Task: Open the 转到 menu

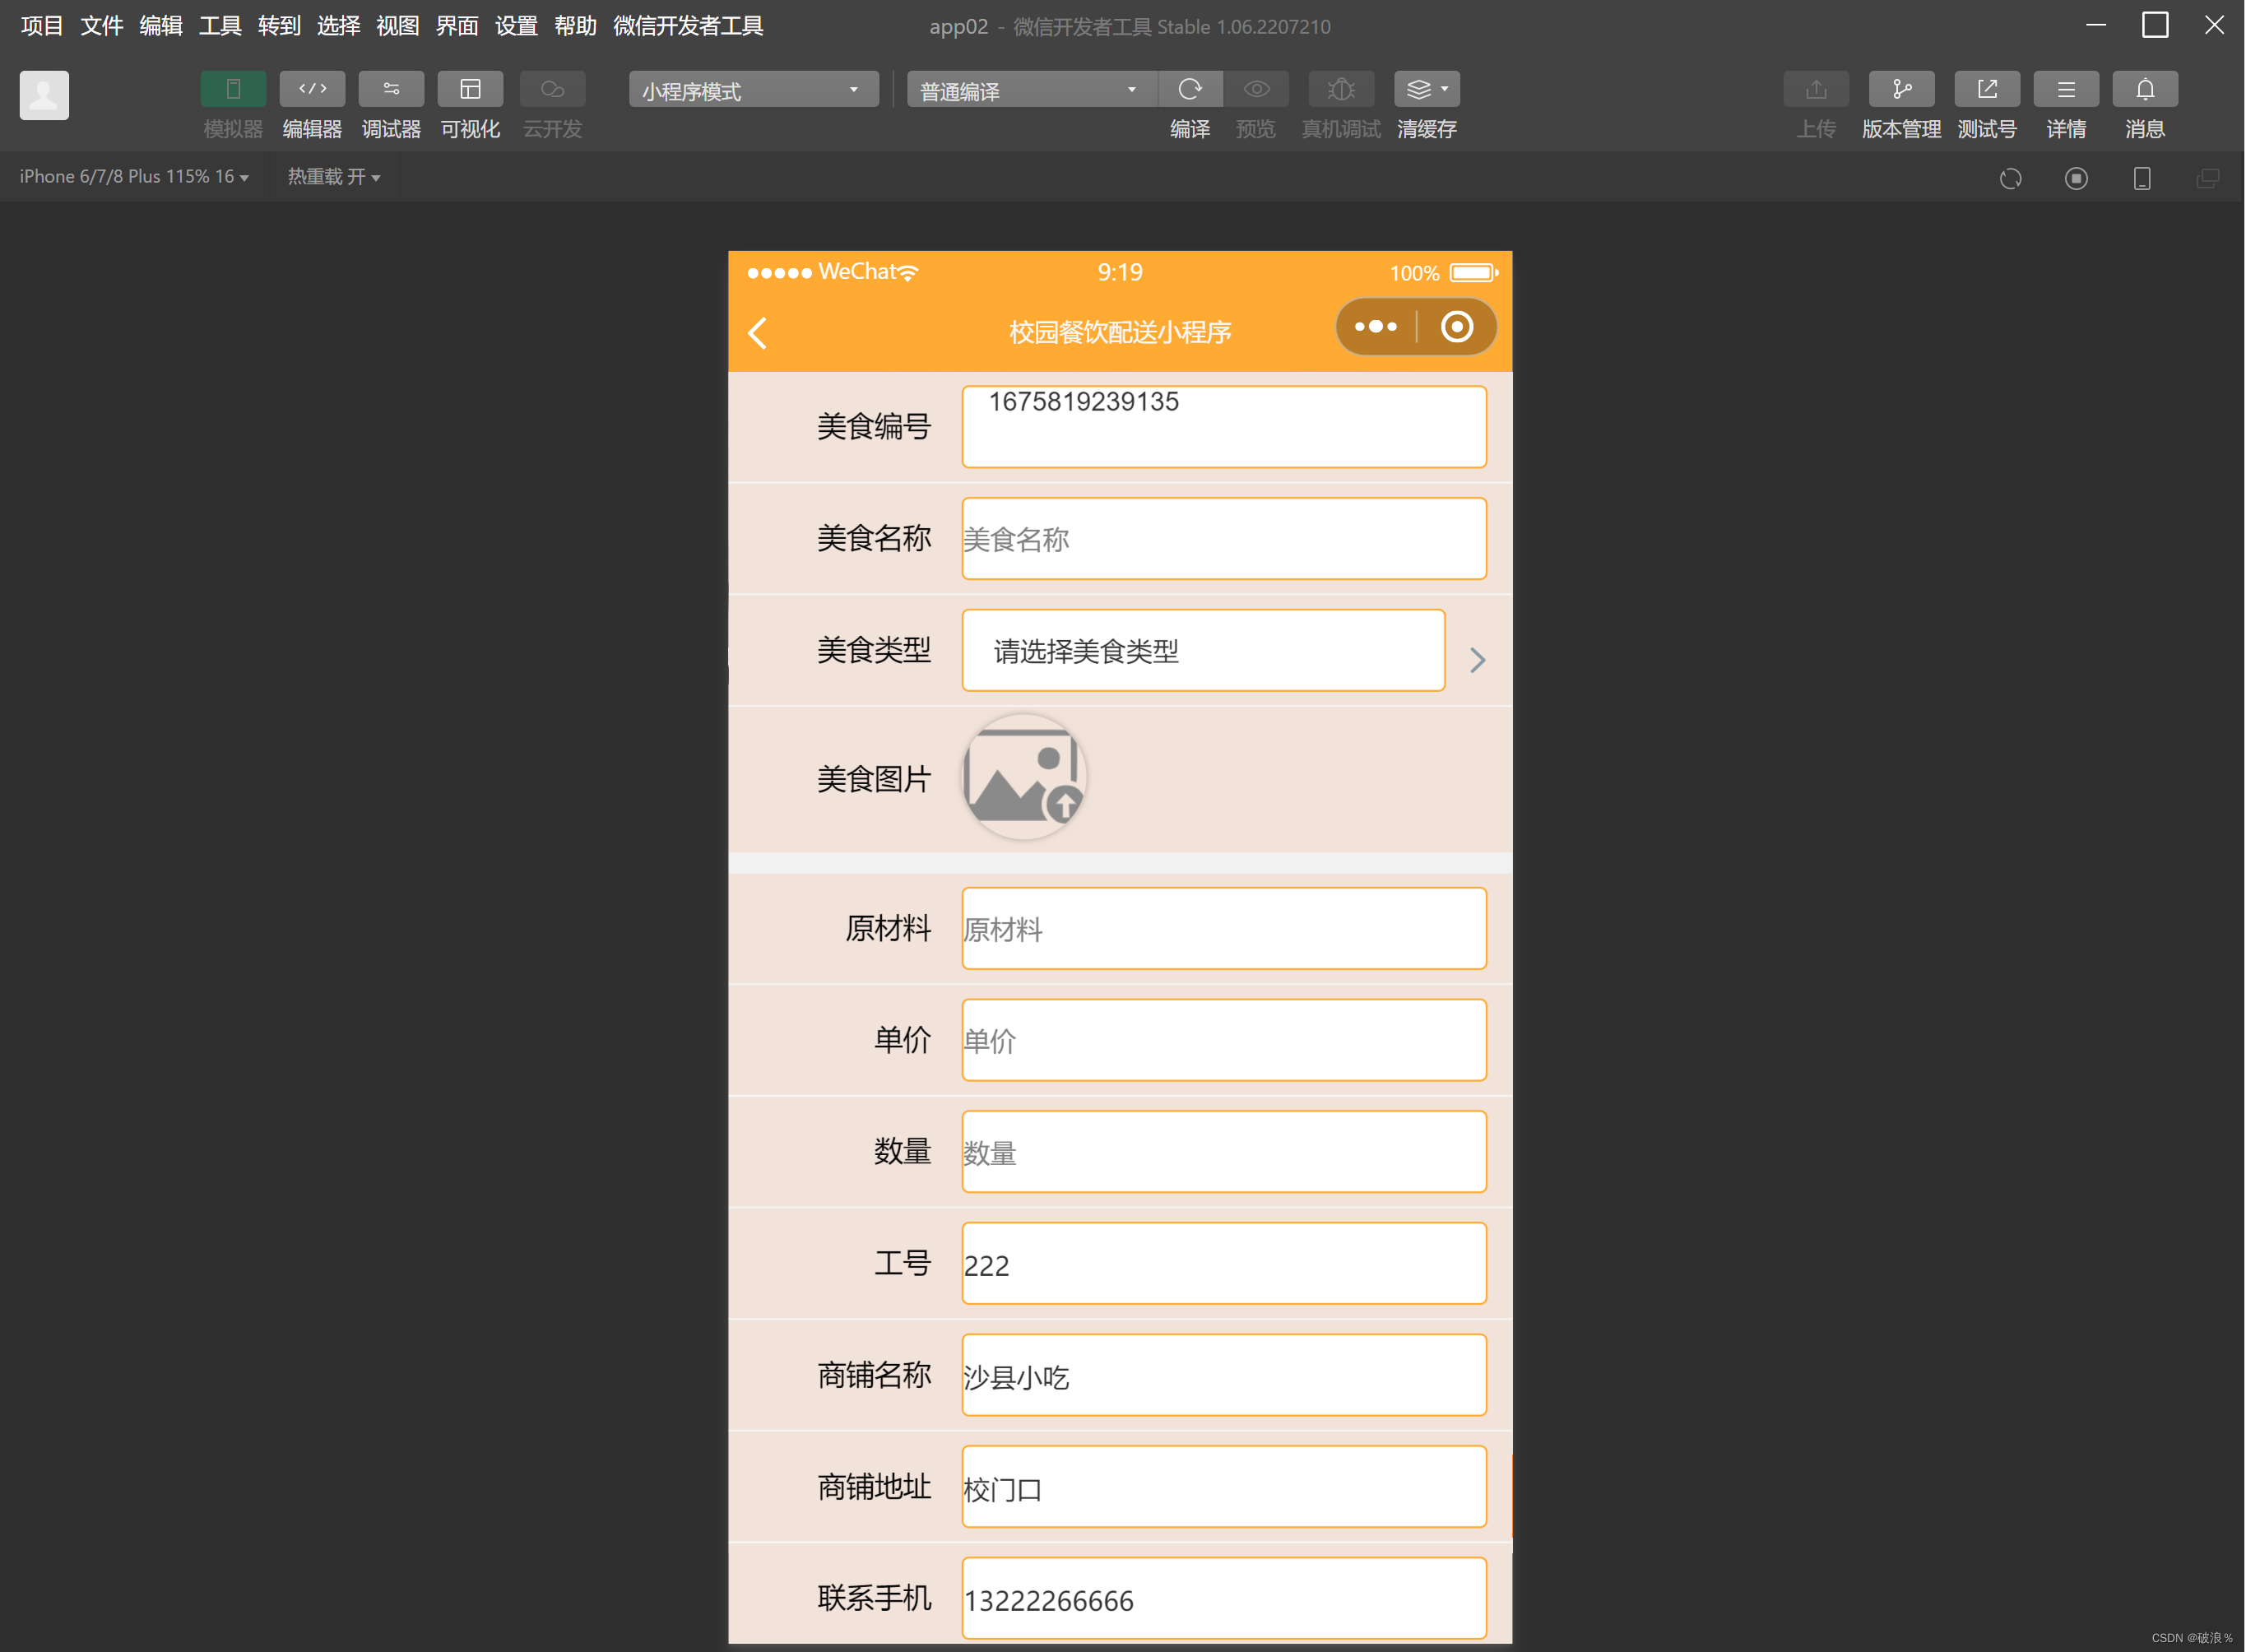Action: click(x=279, y=26)
